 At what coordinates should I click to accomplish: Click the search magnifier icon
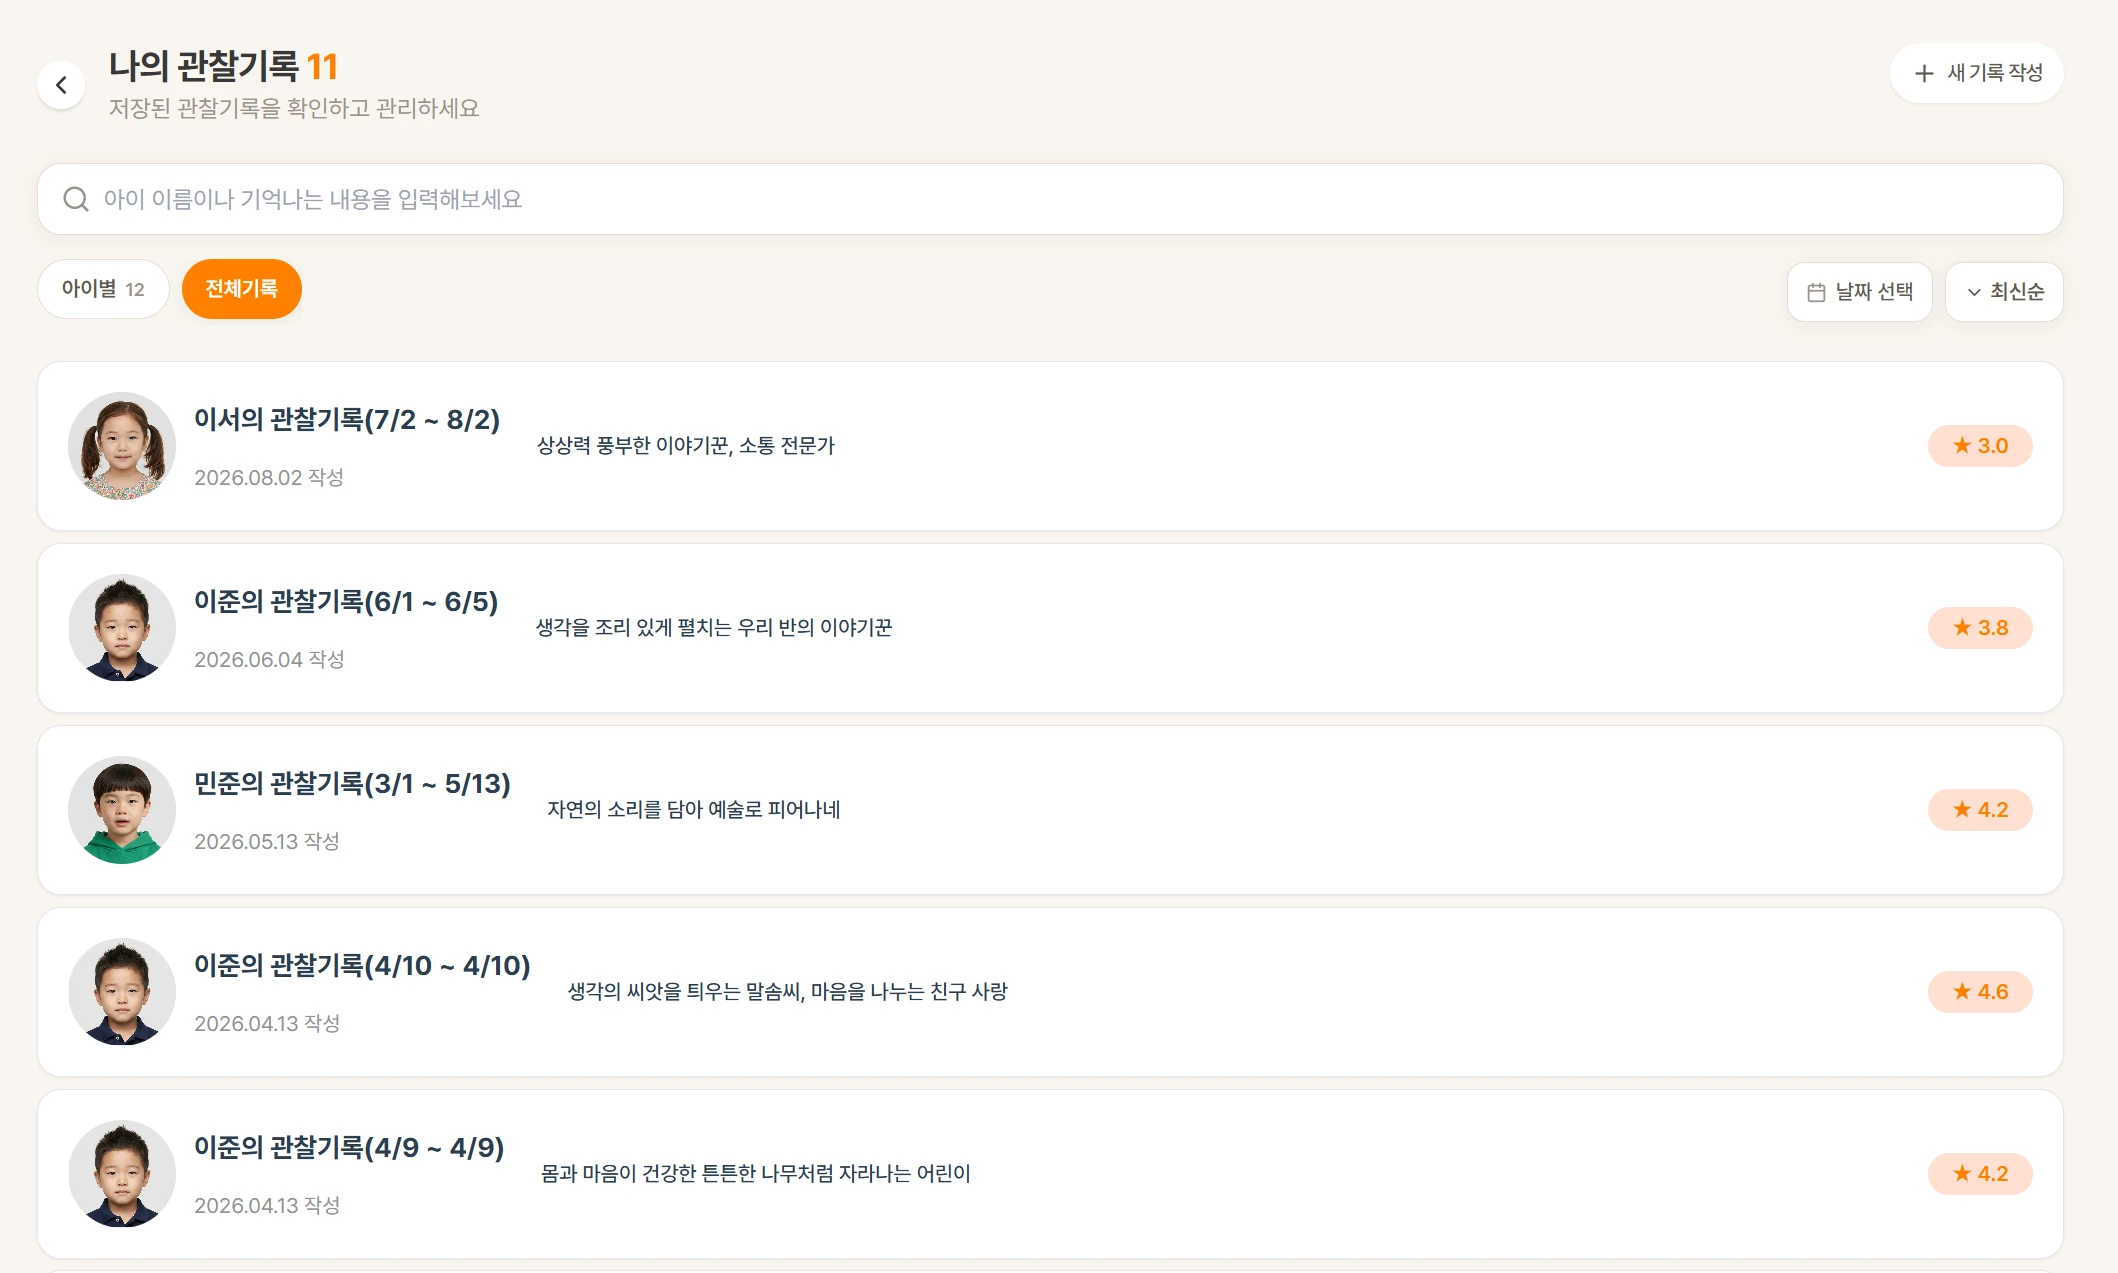tap(76, 199)
